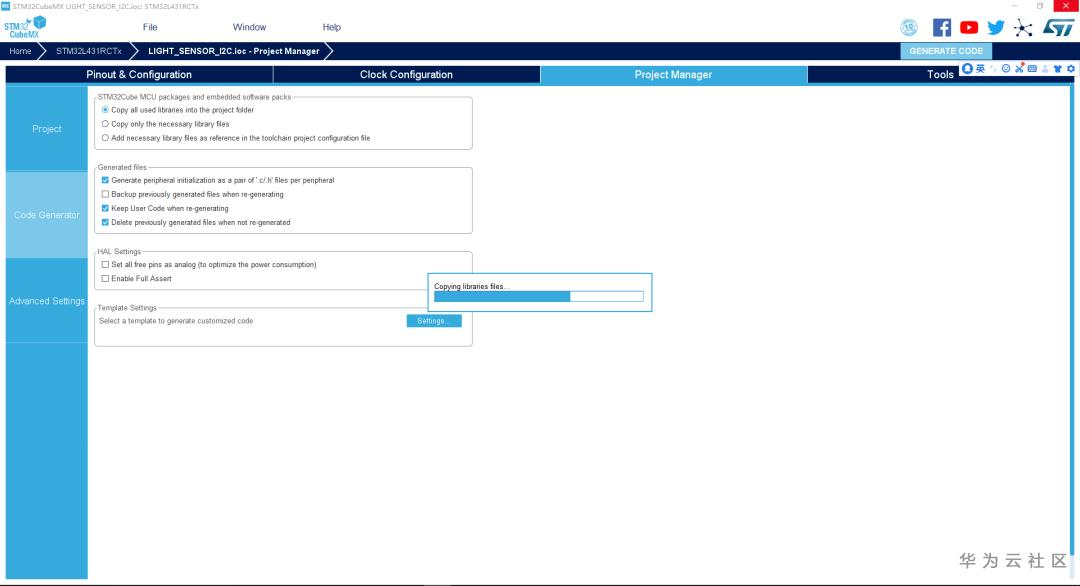This screenshot has width=1080, height=586.
Task: Toggle Generate peripheral initialization as .c/.h pair
Action: click(105, 180)
